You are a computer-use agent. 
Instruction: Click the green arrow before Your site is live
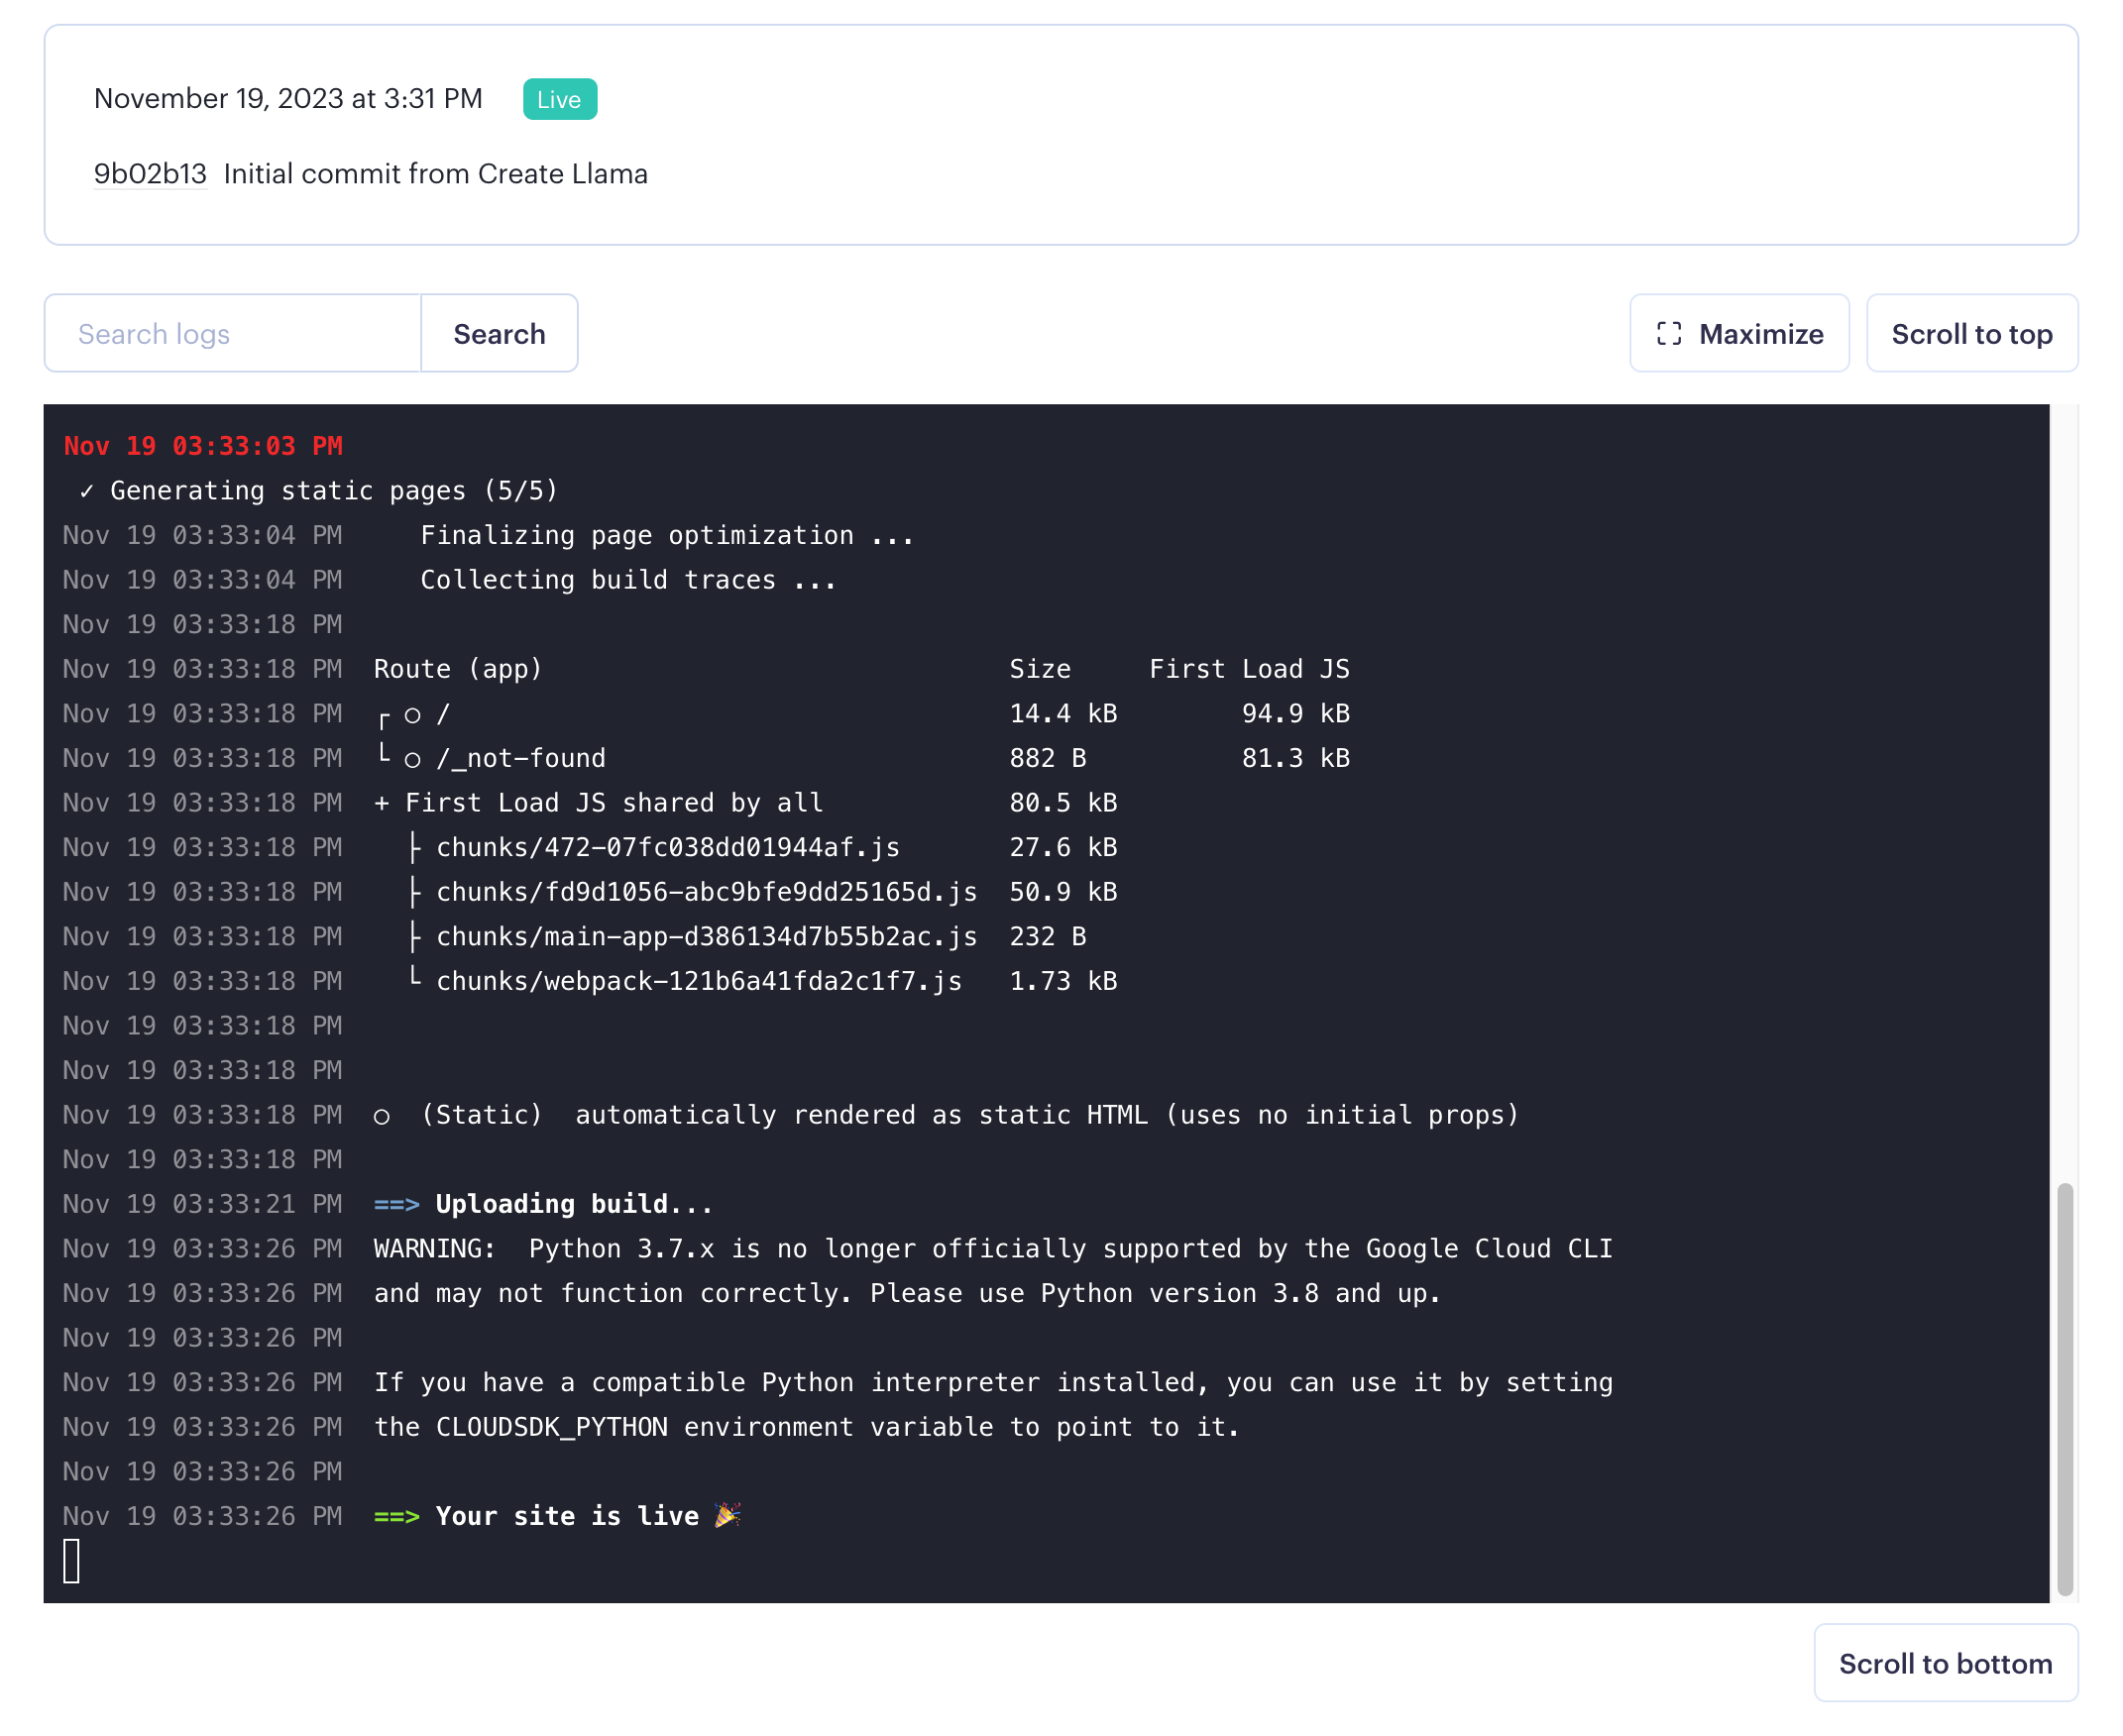396,1517
